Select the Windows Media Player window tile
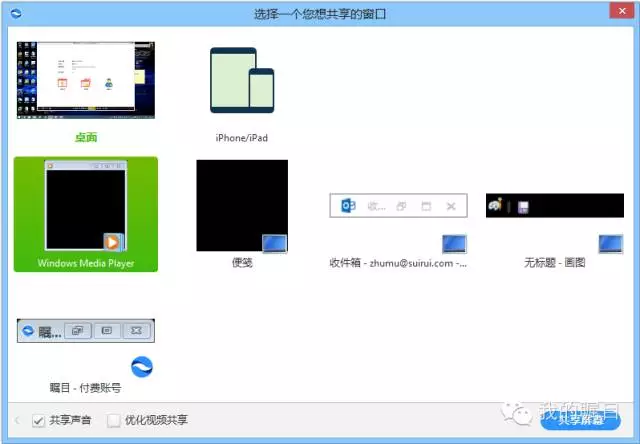 pos(85,213)
